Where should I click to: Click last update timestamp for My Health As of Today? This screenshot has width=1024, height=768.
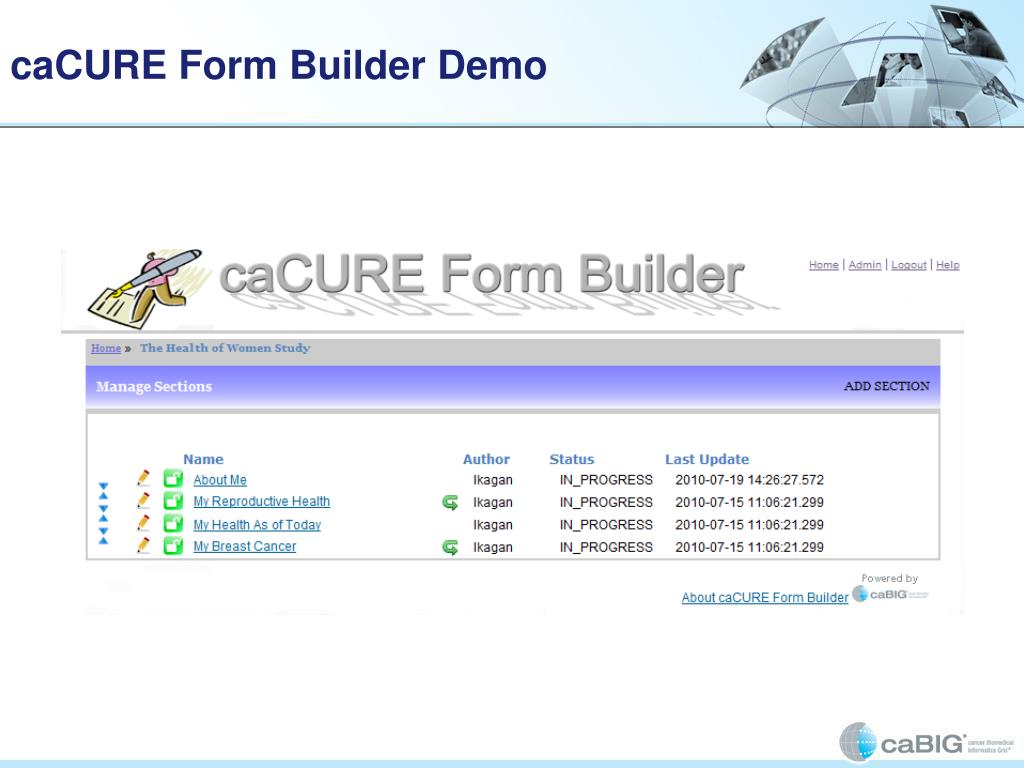click(750, 524)
